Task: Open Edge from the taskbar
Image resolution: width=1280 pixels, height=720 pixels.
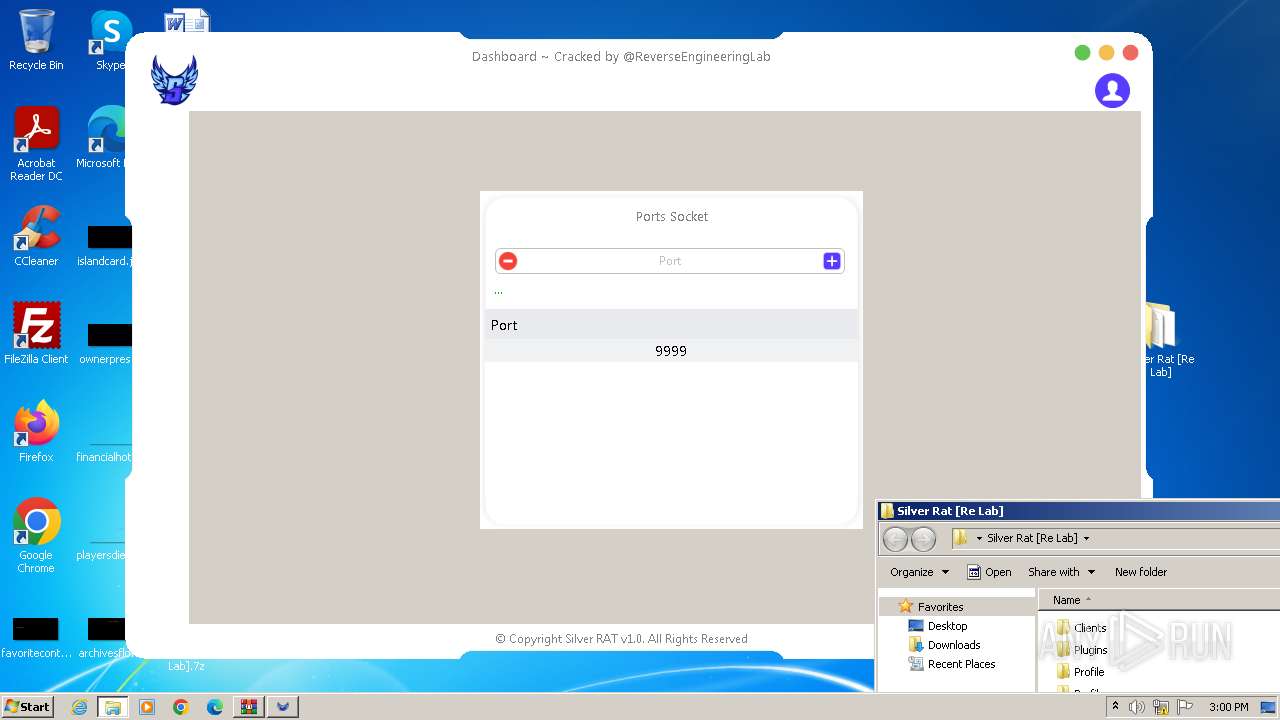Action: click(x=214, y=707)
